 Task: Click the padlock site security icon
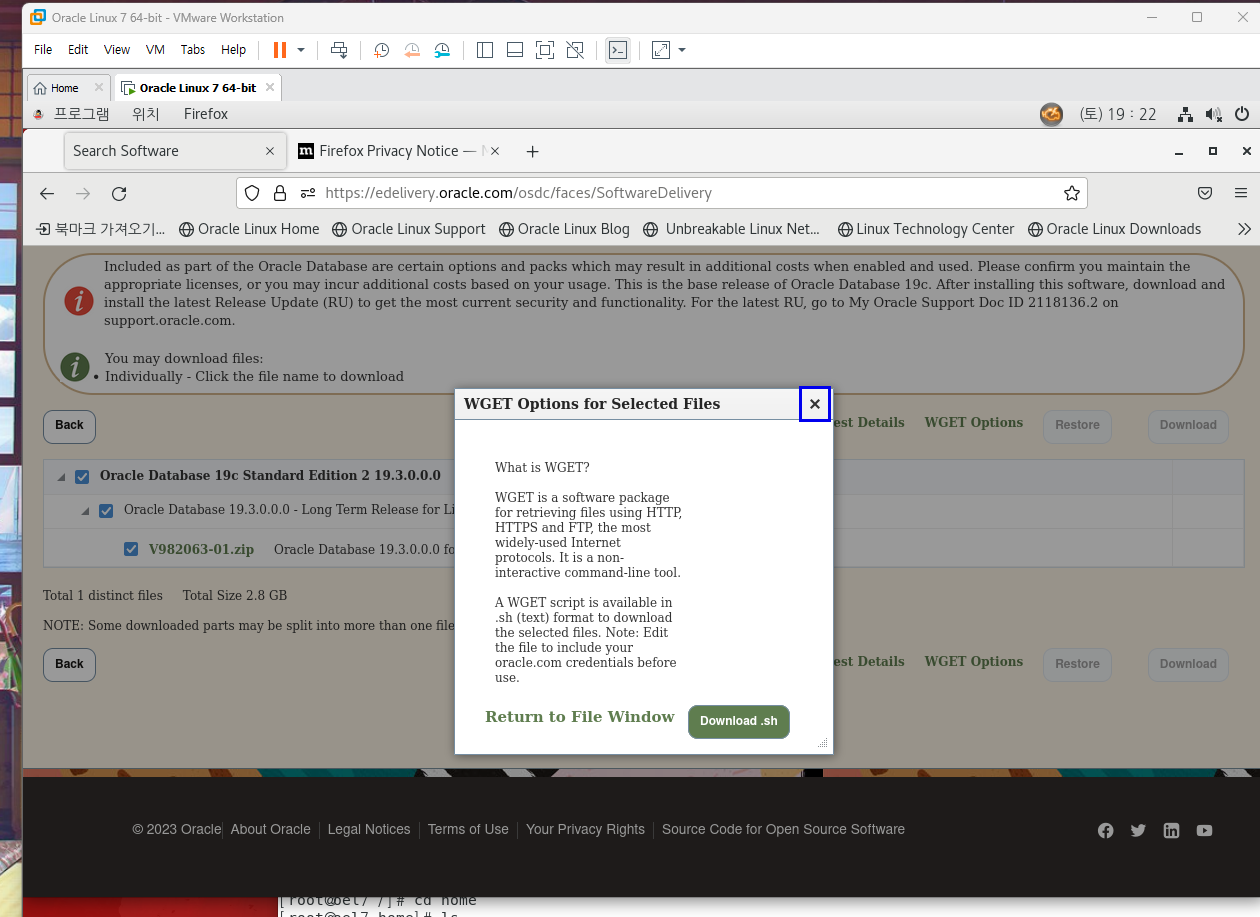coord(280,193)
